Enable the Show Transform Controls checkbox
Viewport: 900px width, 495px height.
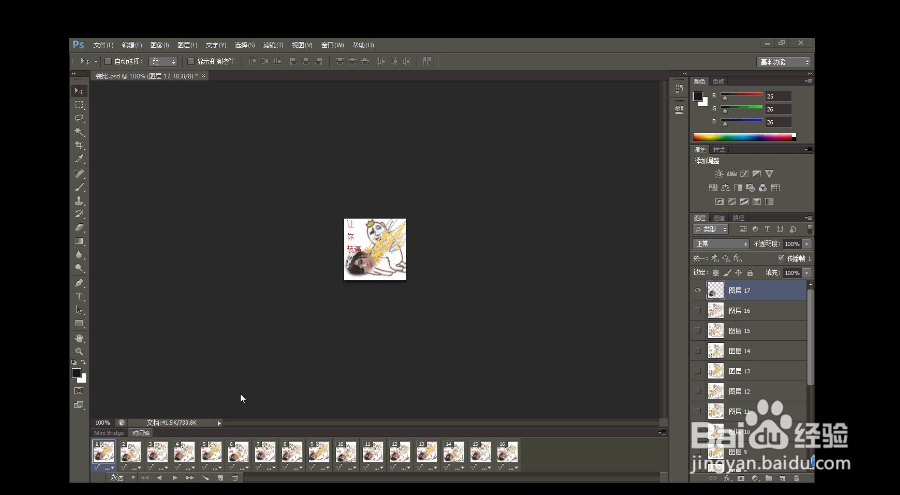[x=191, y=61]
